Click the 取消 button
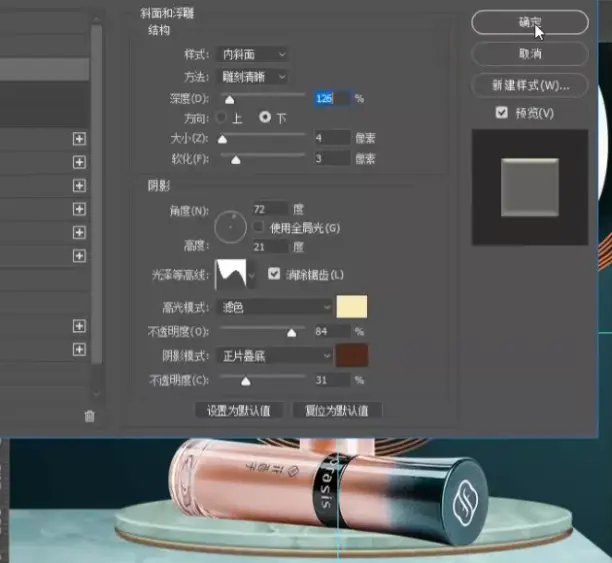This screenshot has height=563, width=612. pyautogui.click(x=530, y=53)
